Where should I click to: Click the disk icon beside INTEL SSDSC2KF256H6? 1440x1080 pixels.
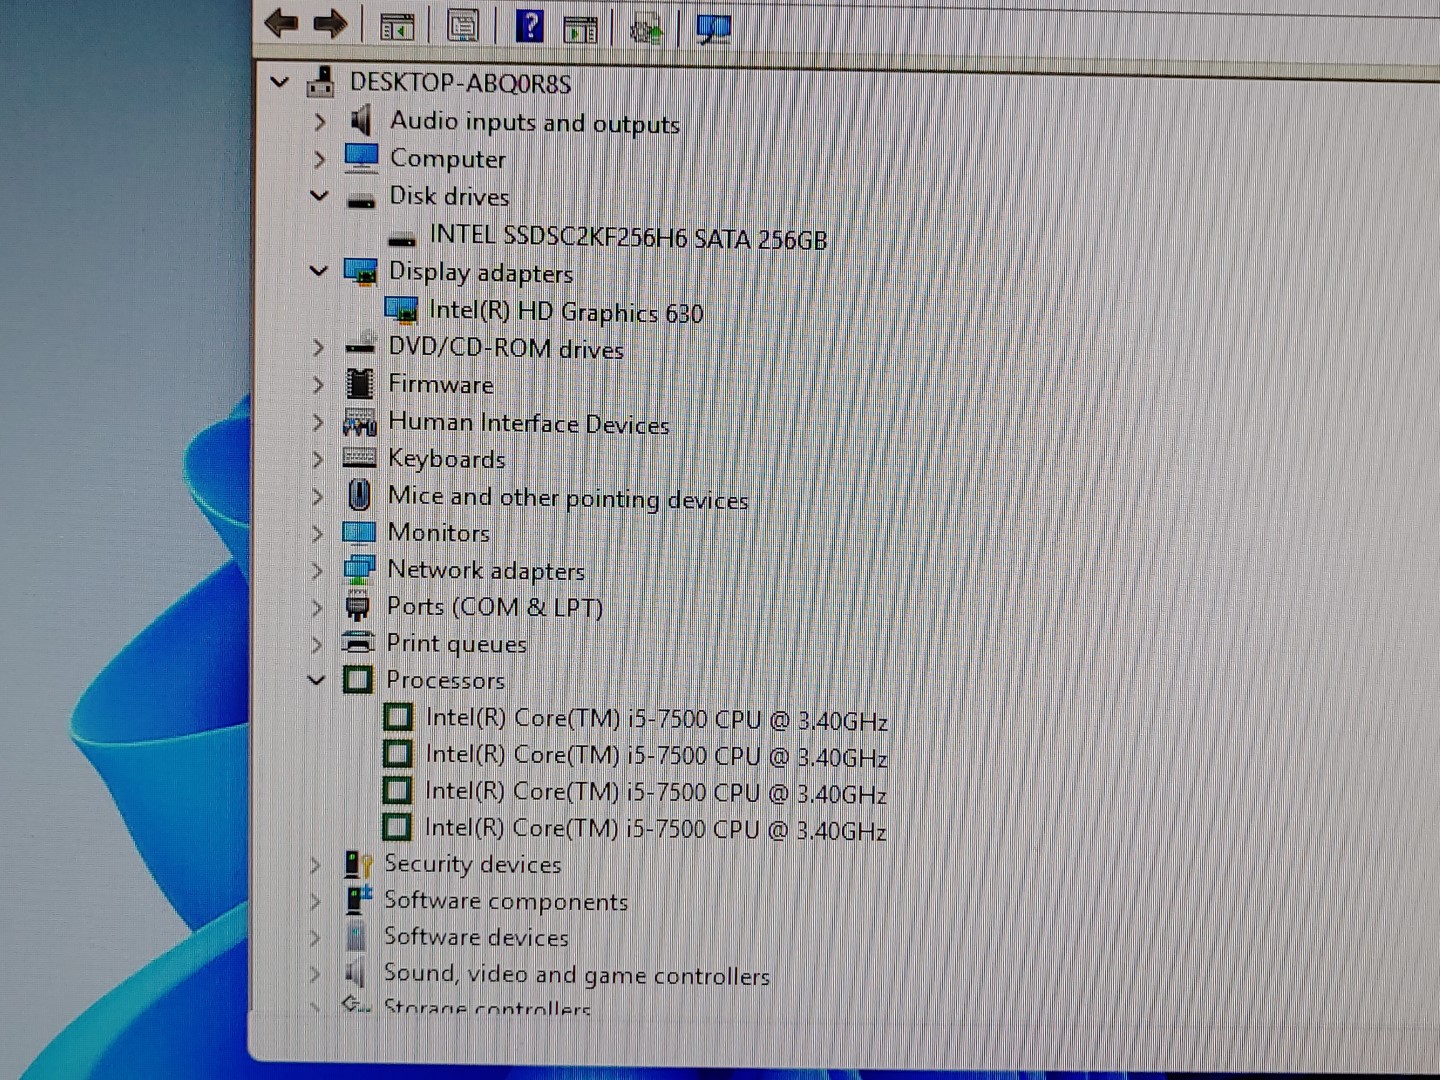(x=404, y=238)
